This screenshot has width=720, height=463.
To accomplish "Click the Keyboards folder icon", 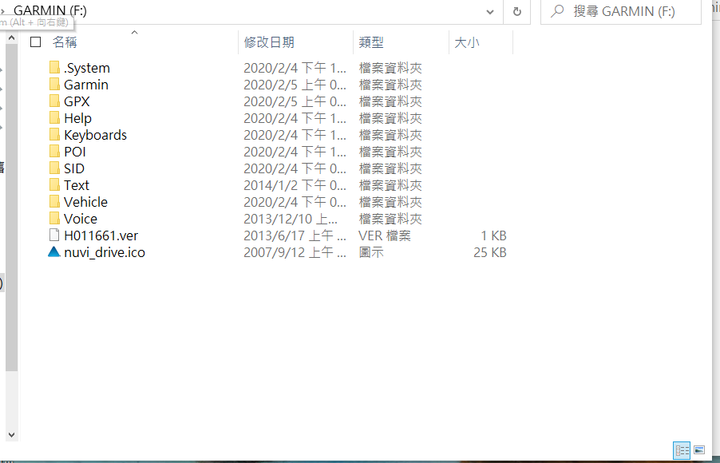I will pyautogui.click(x=54, y=135).
